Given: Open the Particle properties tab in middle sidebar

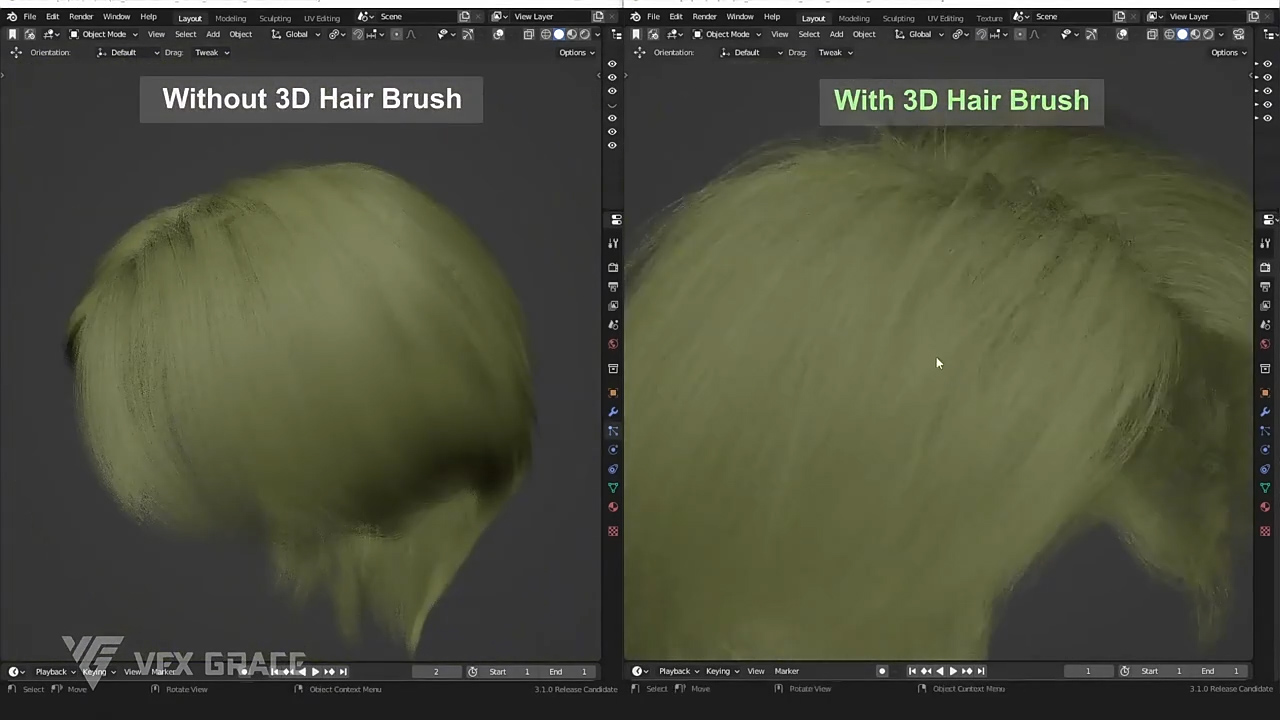Looking at the screenshot, I should click(613, 431).
